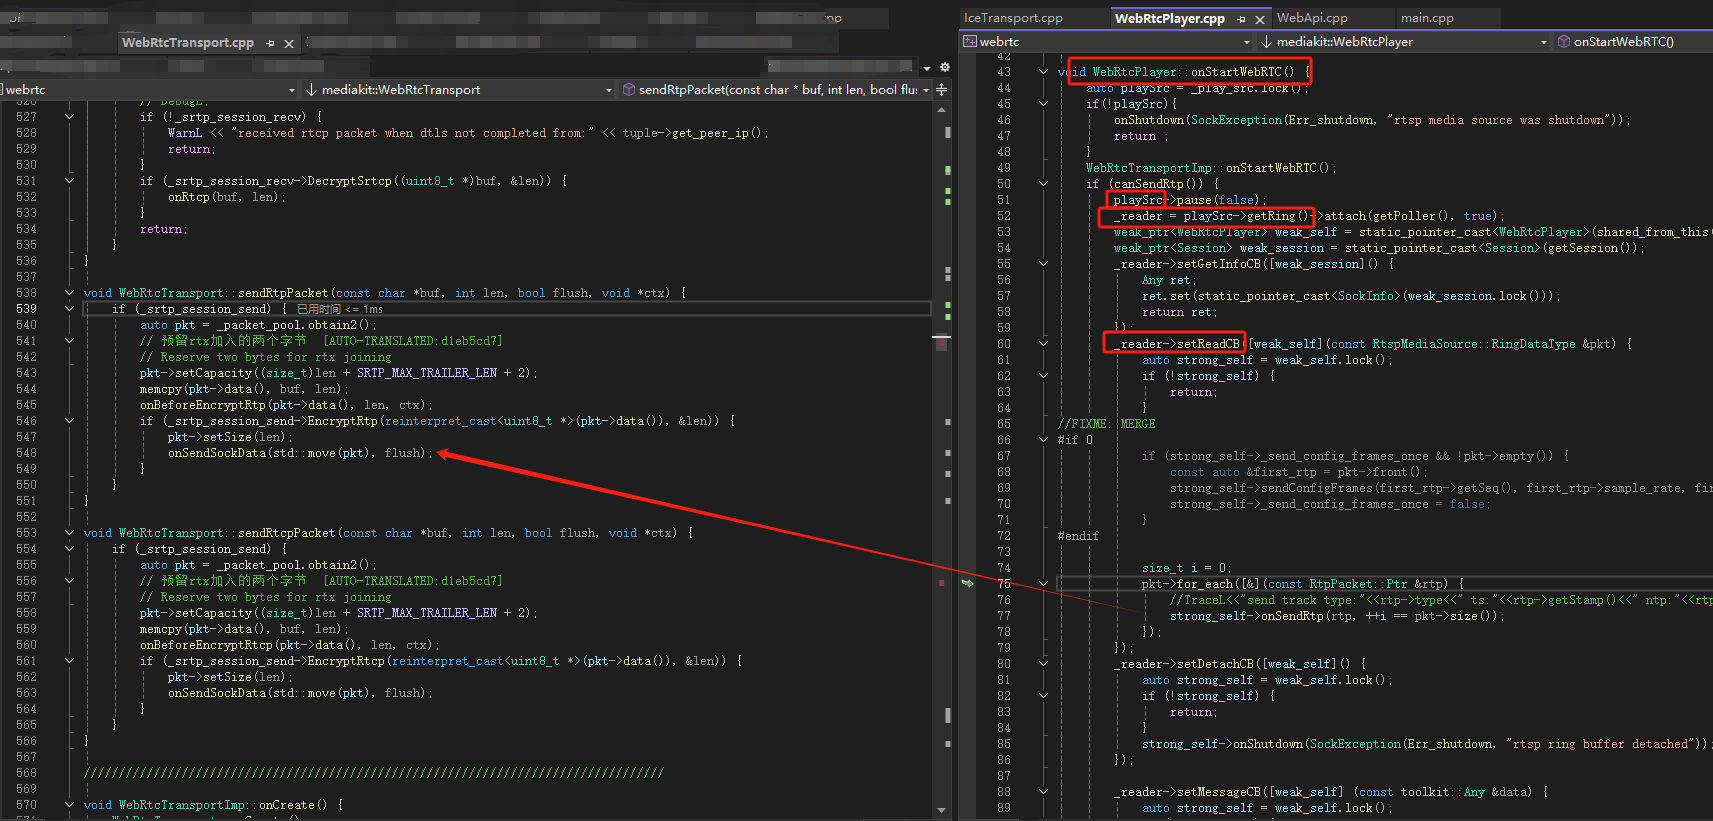
Task: Open the sendRtpPacket member dropdown
Action: click(776, 89)
